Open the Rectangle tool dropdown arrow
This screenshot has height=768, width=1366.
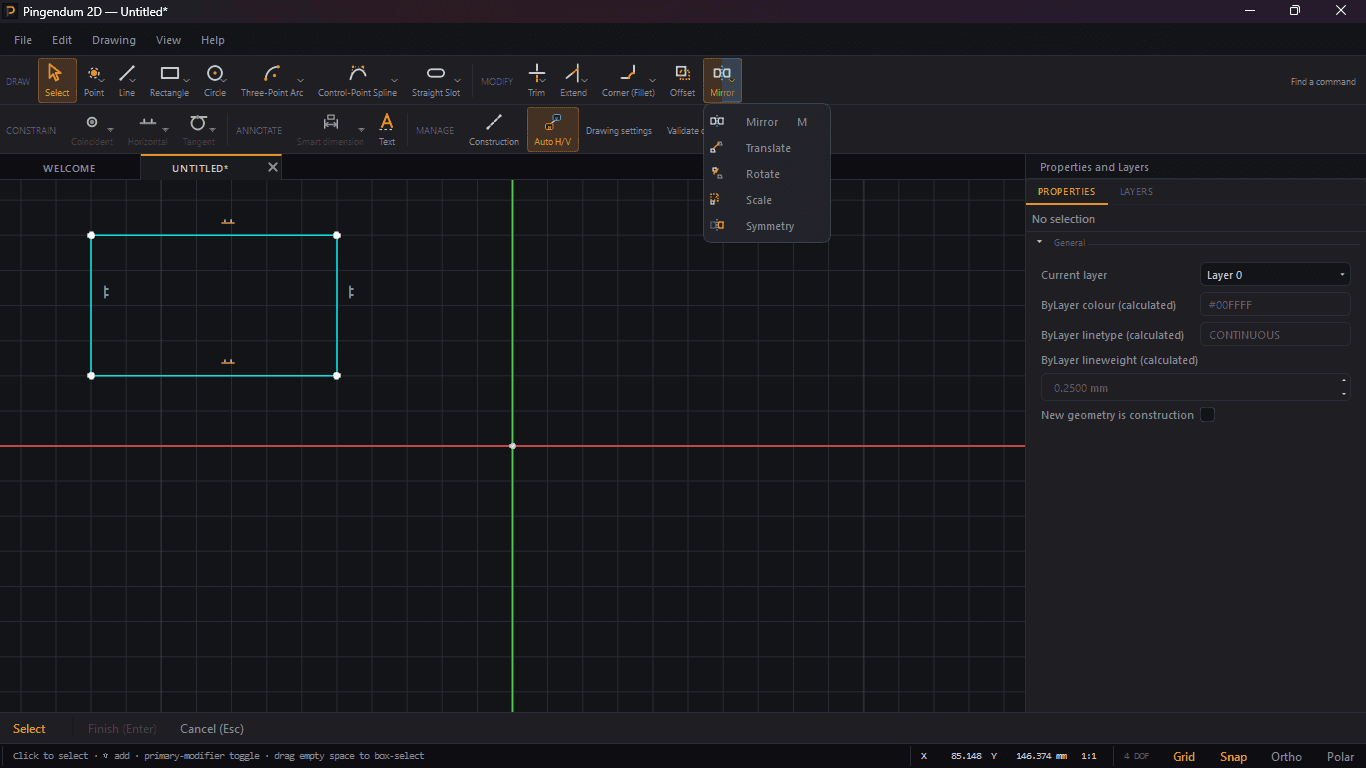[187, 80]
